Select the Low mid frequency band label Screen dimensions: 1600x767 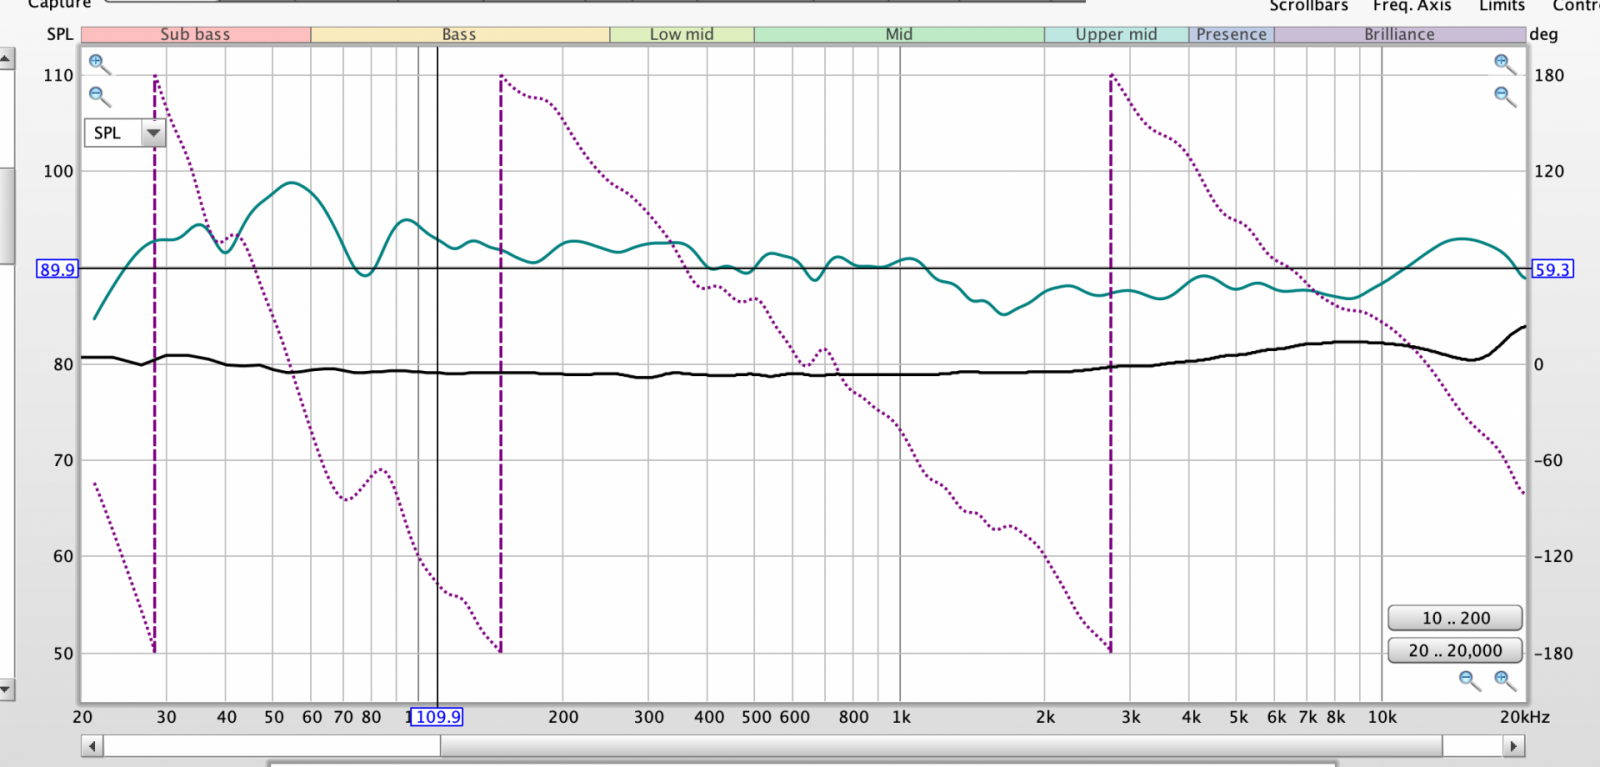(681, 34)
